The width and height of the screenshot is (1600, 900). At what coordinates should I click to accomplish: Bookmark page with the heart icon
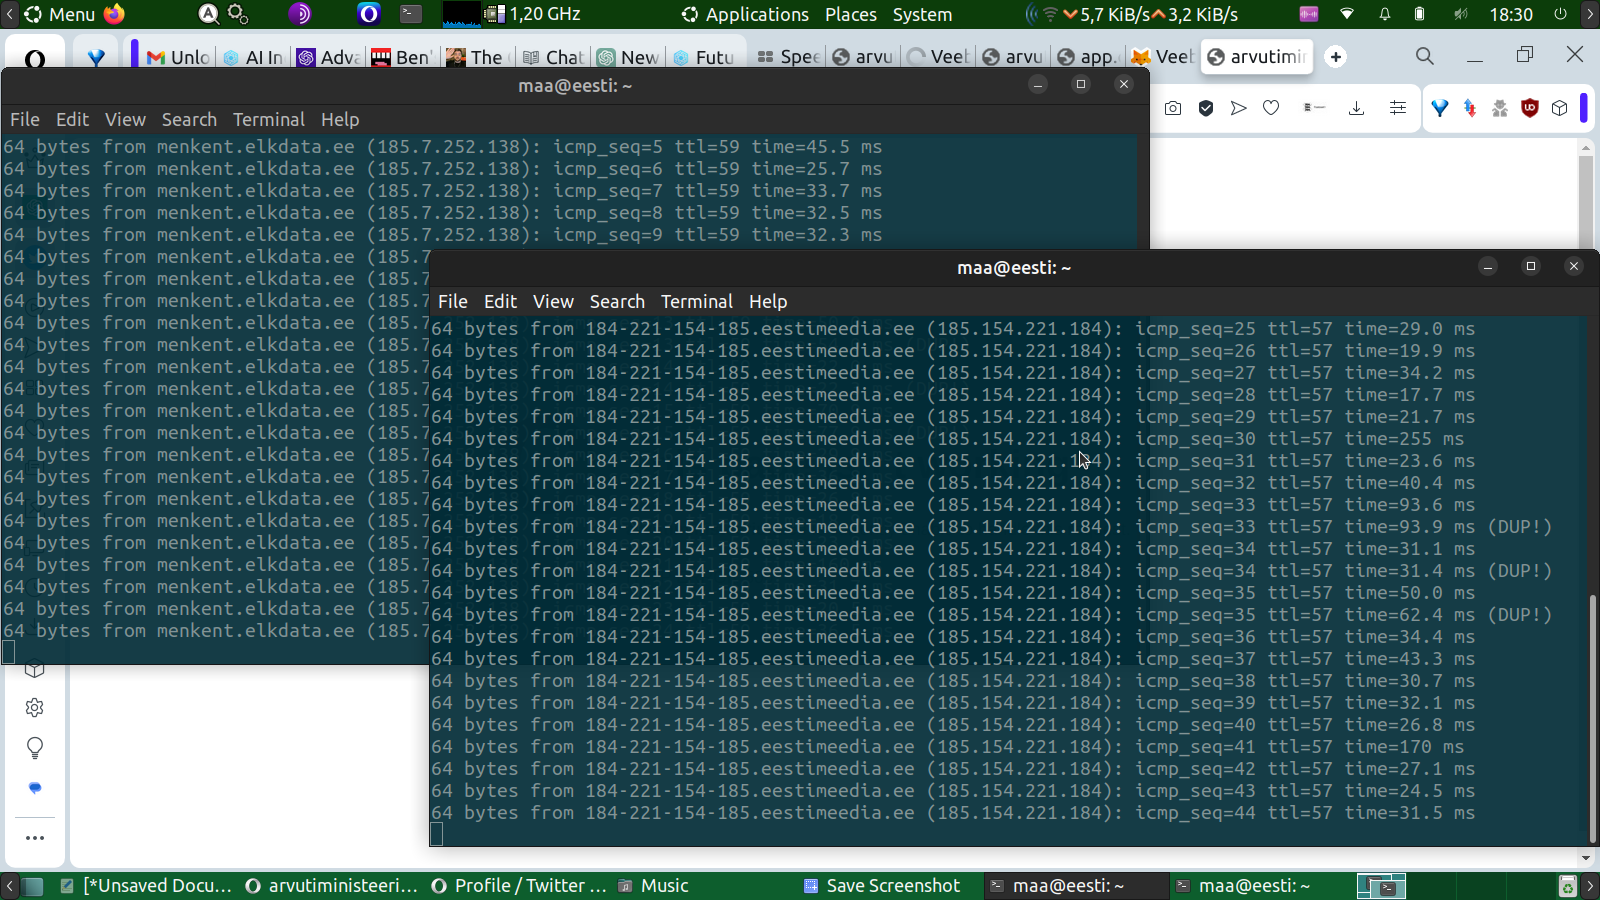(x=1271, y=108)
